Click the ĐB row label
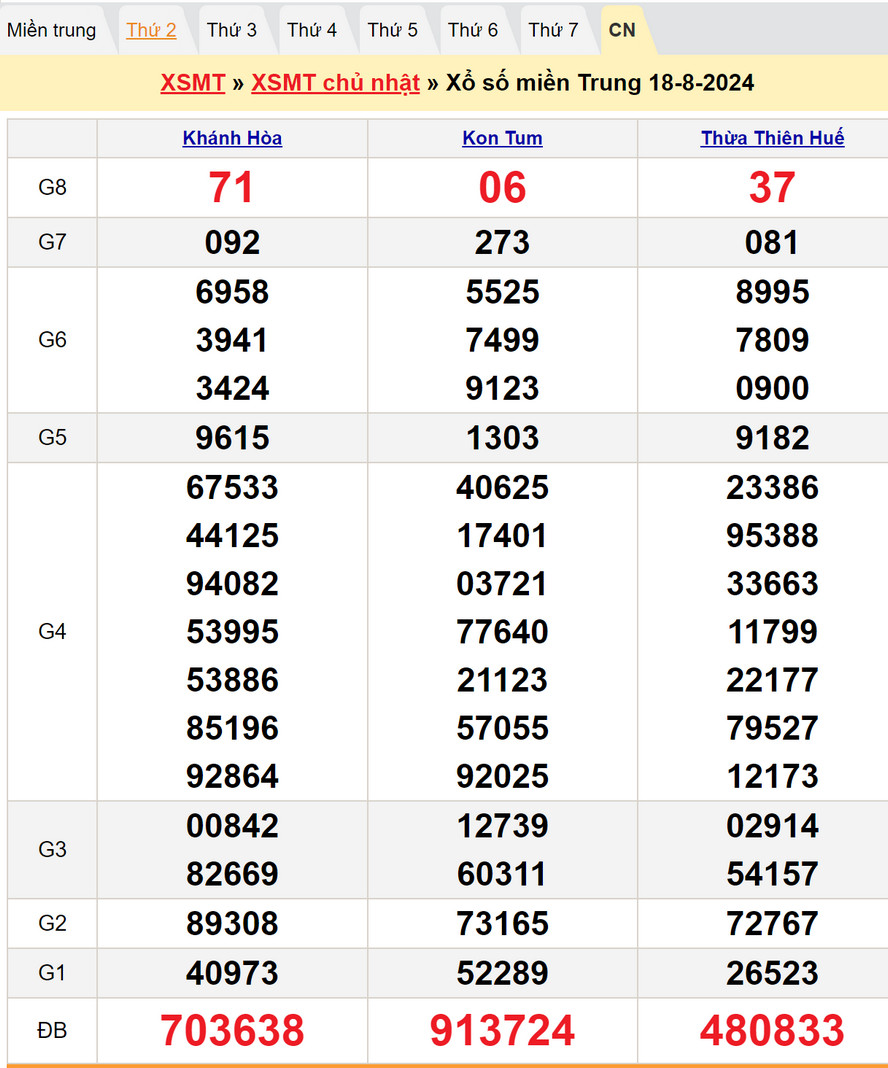Image resolution: width=888 pixels, height=1068 pixels. [52, 1030]
